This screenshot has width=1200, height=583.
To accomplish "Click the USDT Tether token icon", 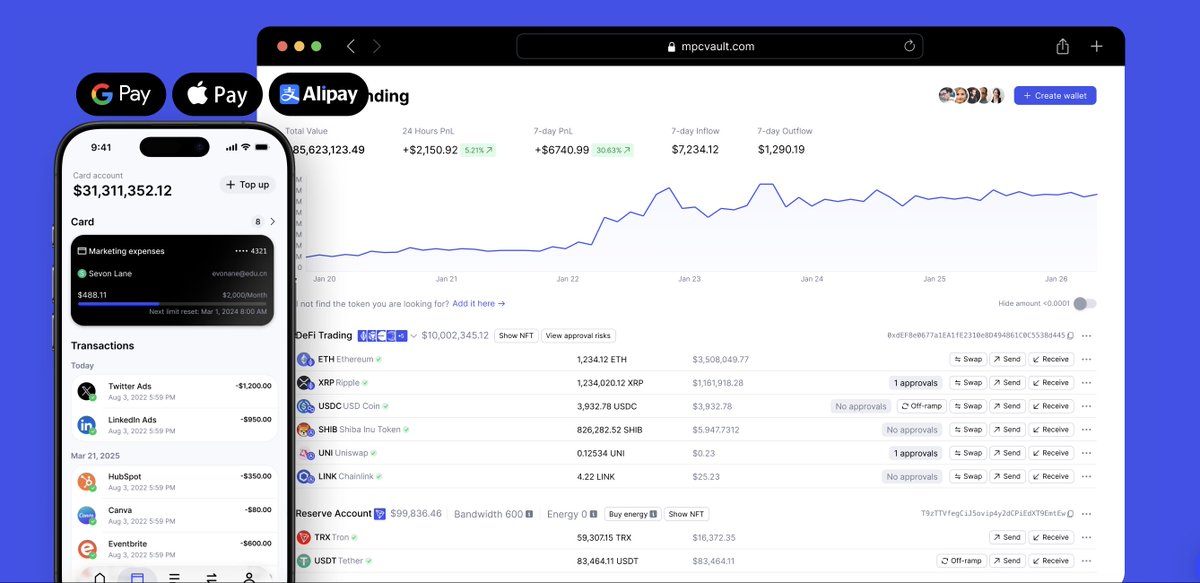I will [304, 561].
